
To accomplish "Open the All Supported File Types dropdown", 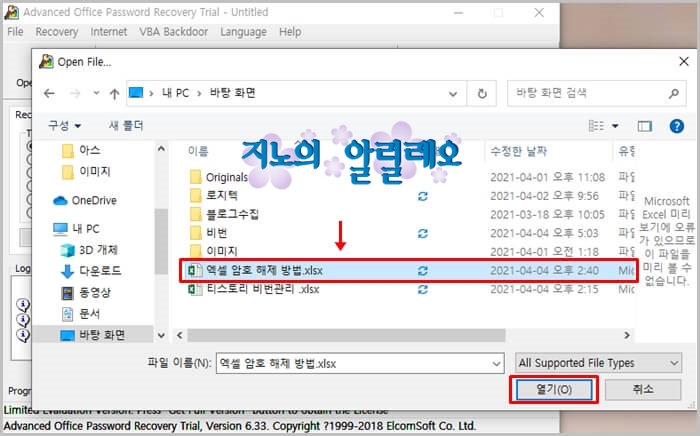I will click(598, 363).
